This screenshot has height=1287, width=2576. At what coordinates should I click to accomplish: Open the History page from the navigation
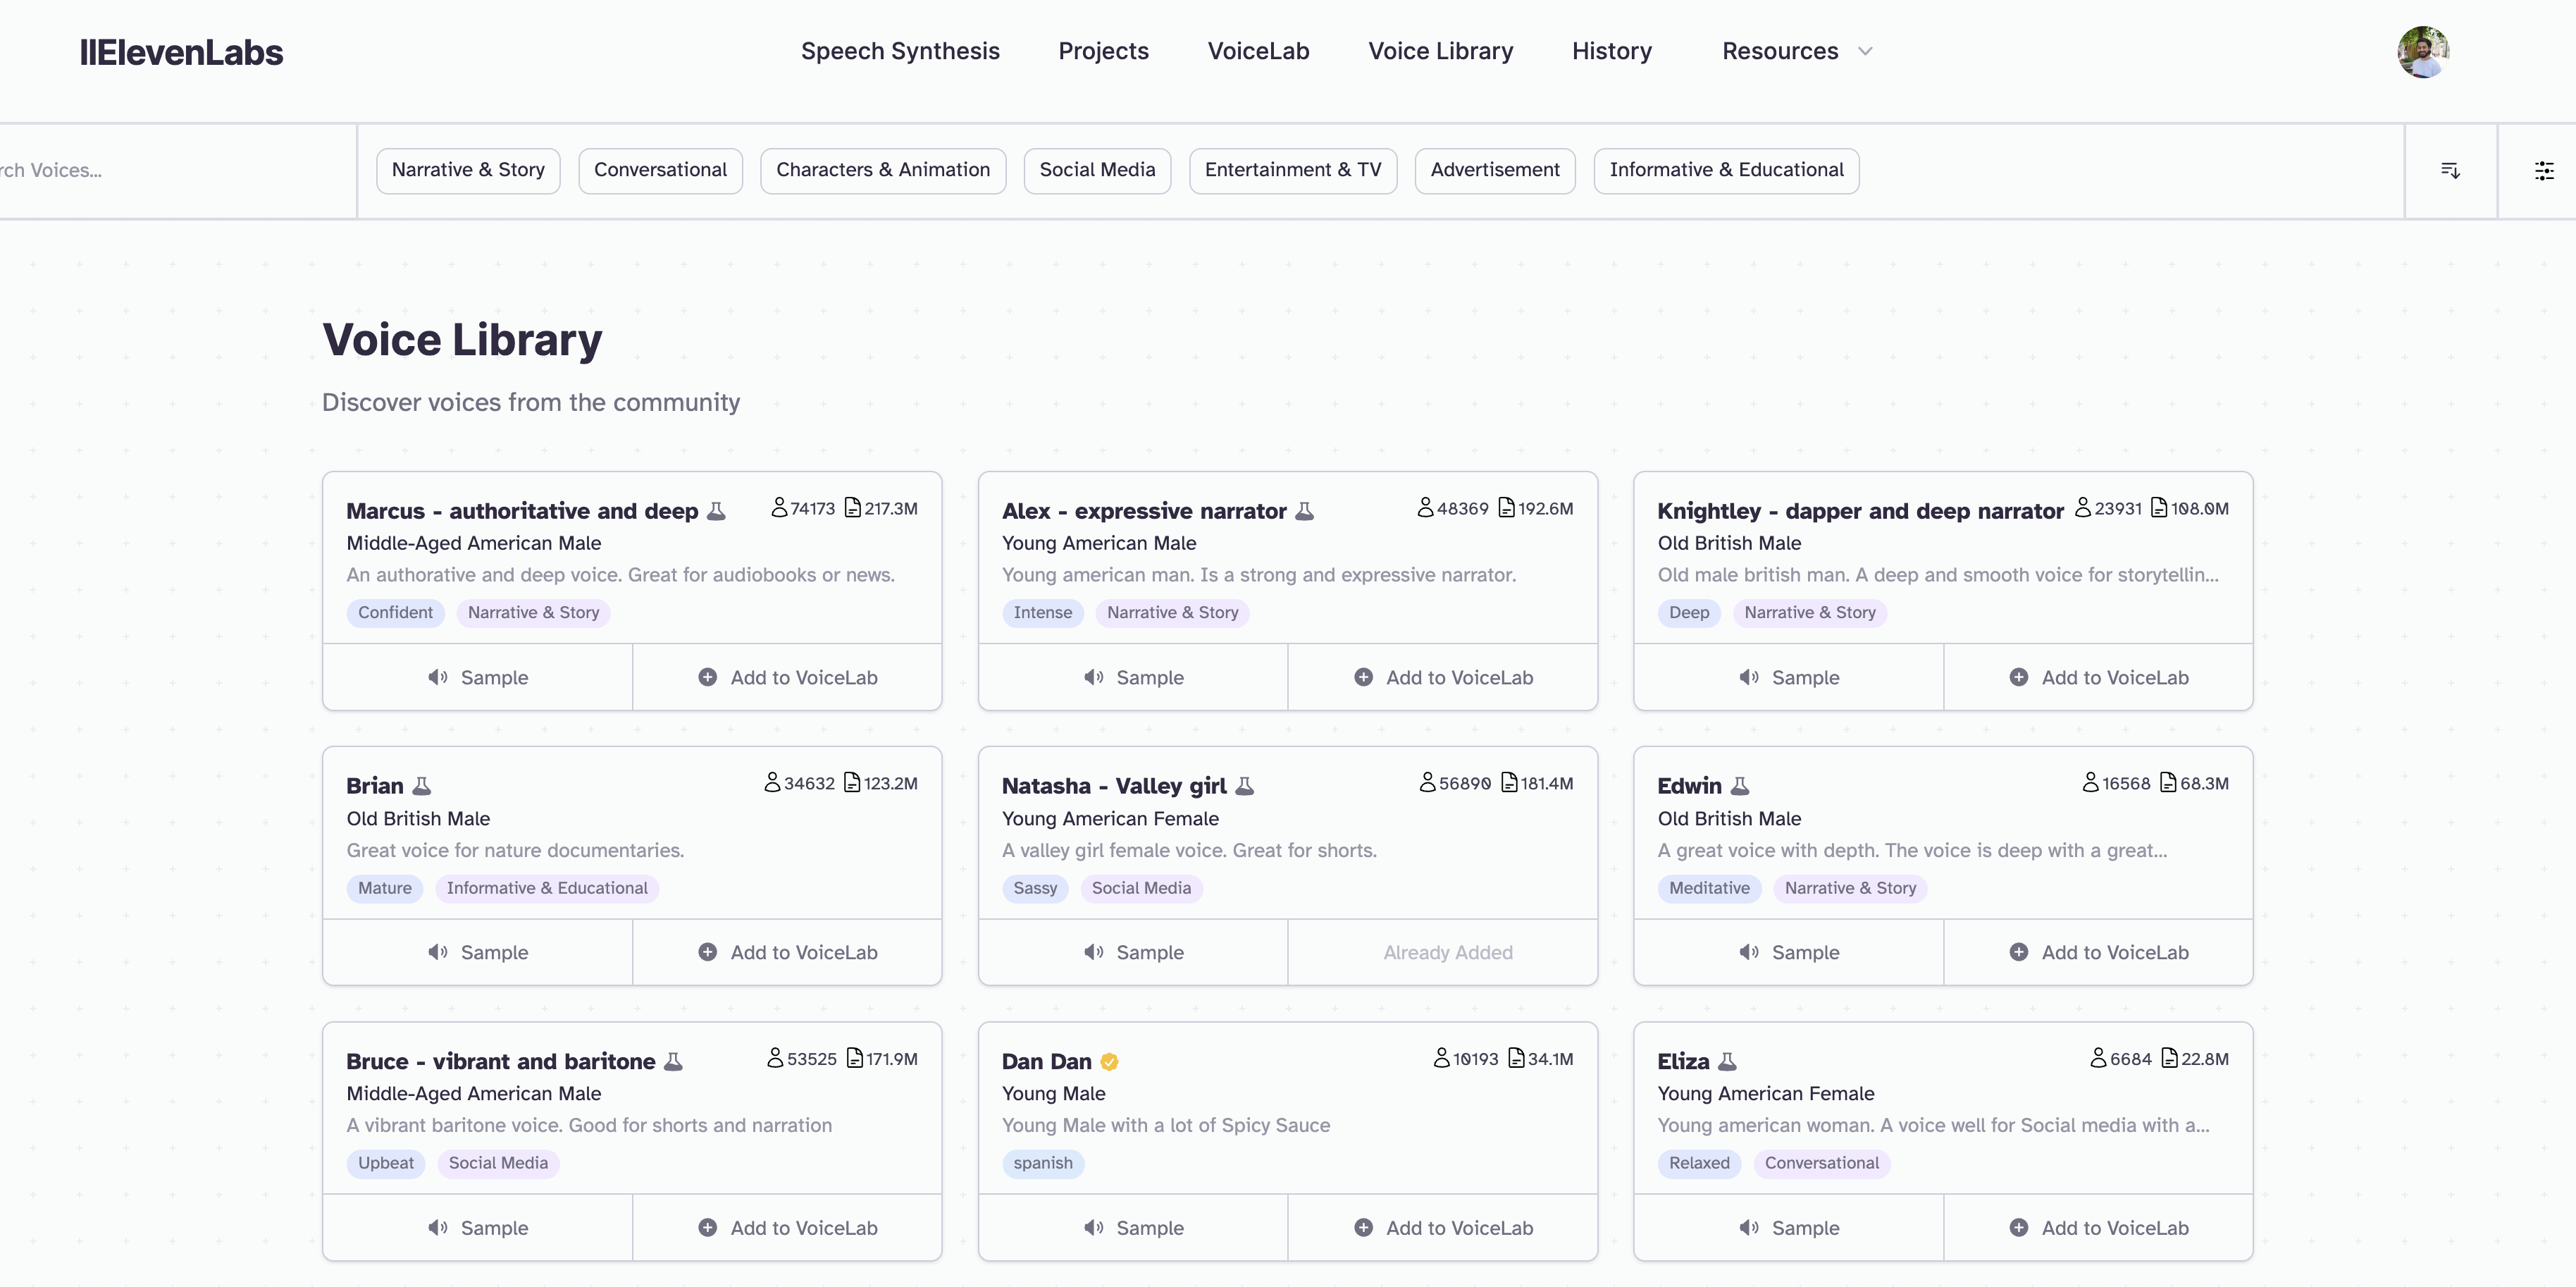1611,51
